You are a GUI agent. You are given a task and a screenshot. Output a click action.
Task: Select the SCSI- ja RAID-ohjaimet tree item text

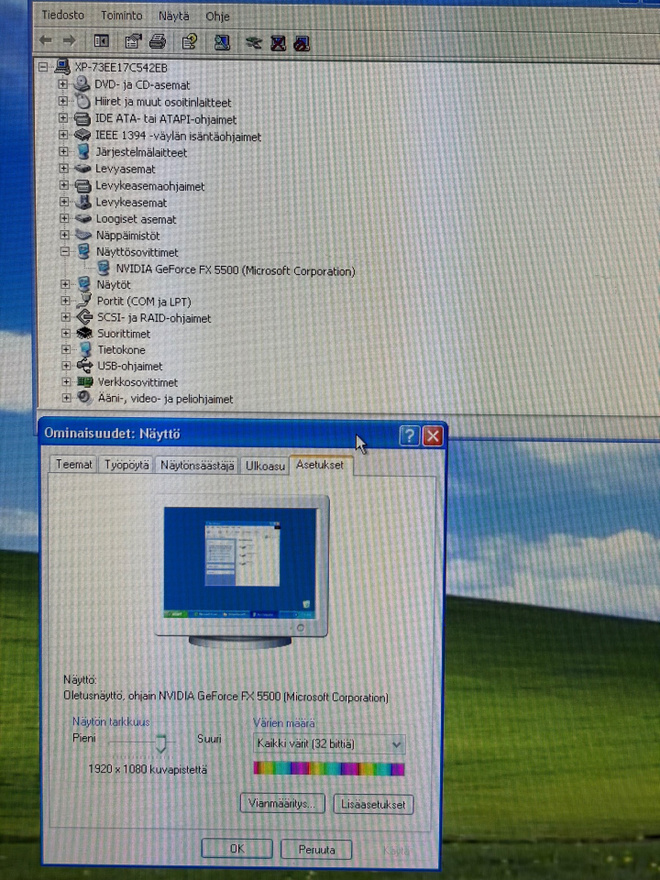pyautogui.click(x=154, y=318)
